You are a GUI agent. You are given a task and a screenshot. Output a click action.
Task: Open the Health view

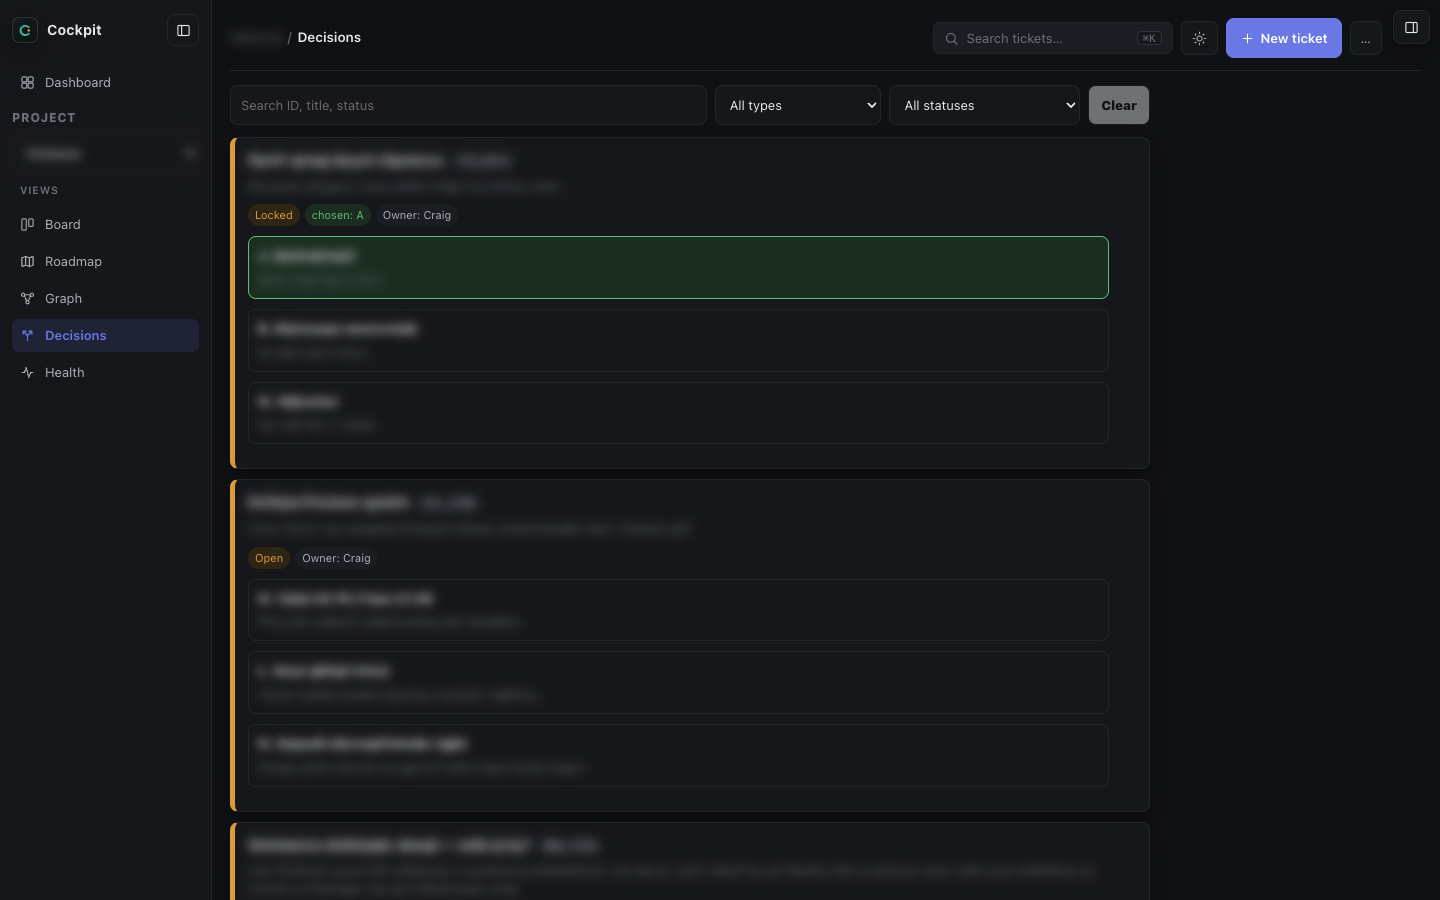pos(105,372)
